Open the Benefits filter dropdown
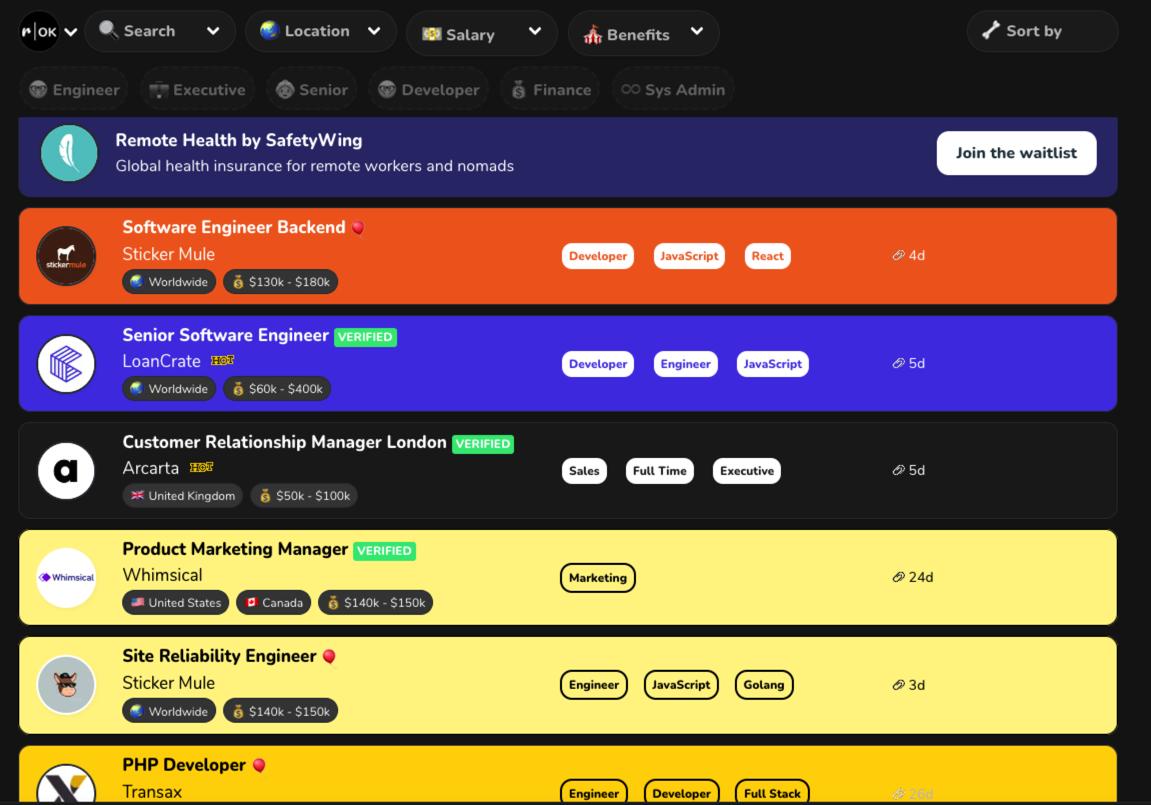Viewport: 1151px width, 805px height. (x=643, y=34)
